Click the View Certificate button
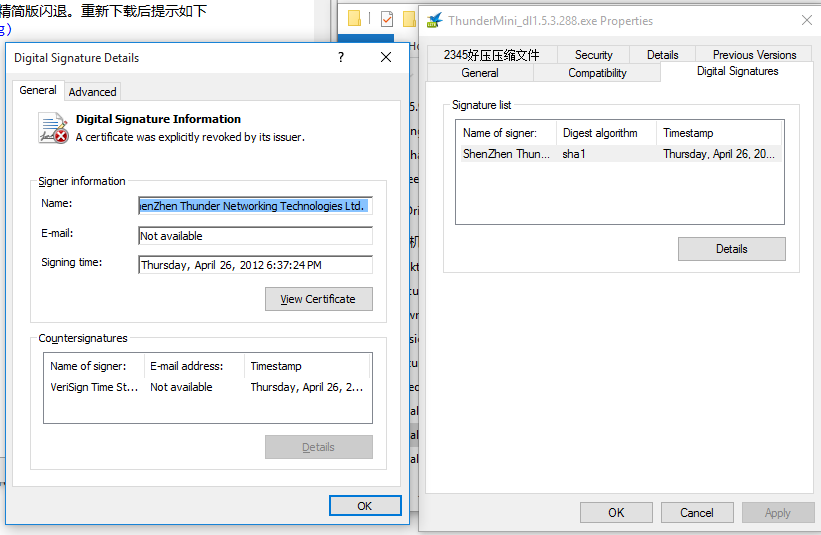Screen dimensions: 821x535 (318, 299)
